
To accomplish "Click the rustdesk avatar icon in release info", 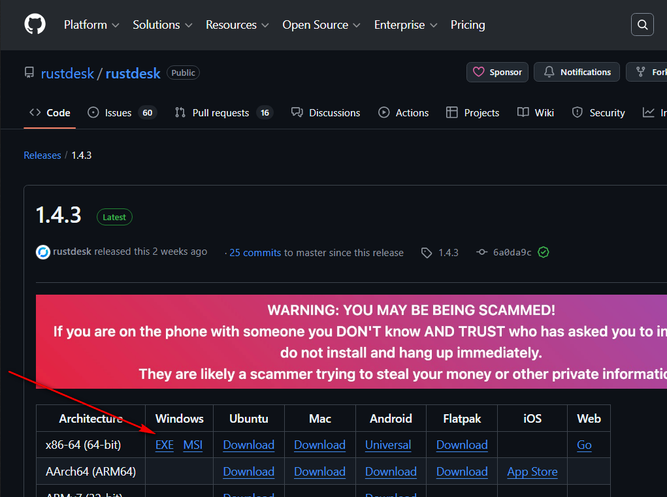I will (43, 252).
